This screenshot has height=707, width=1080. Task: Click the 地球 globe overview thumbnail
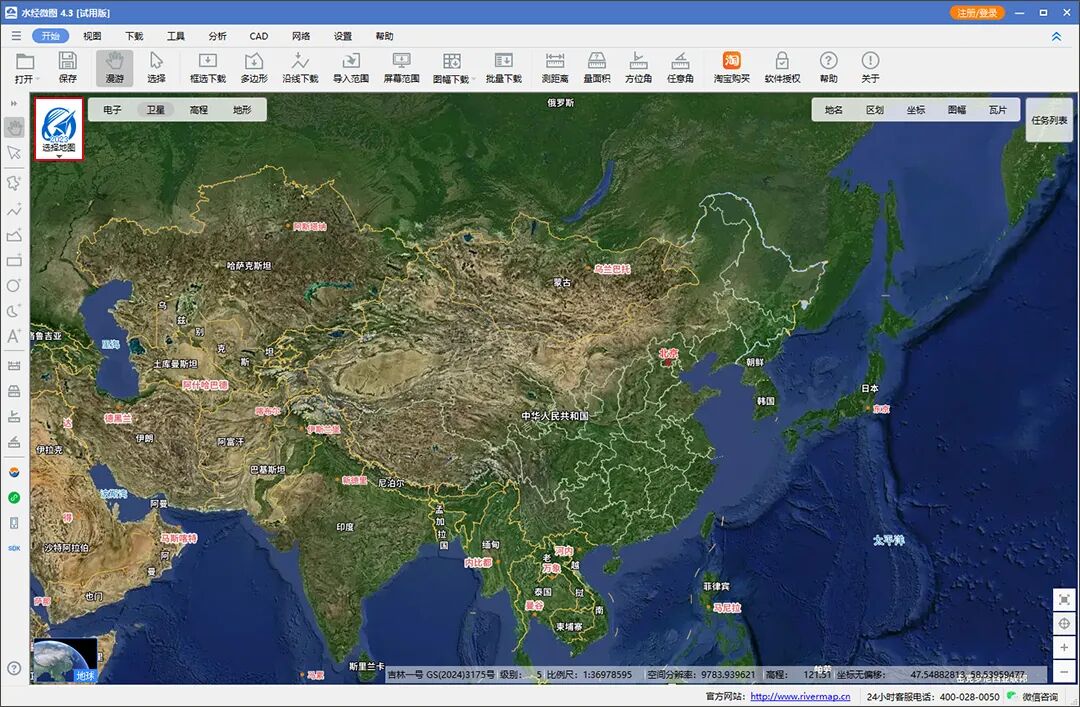click(x=65, y=660)
